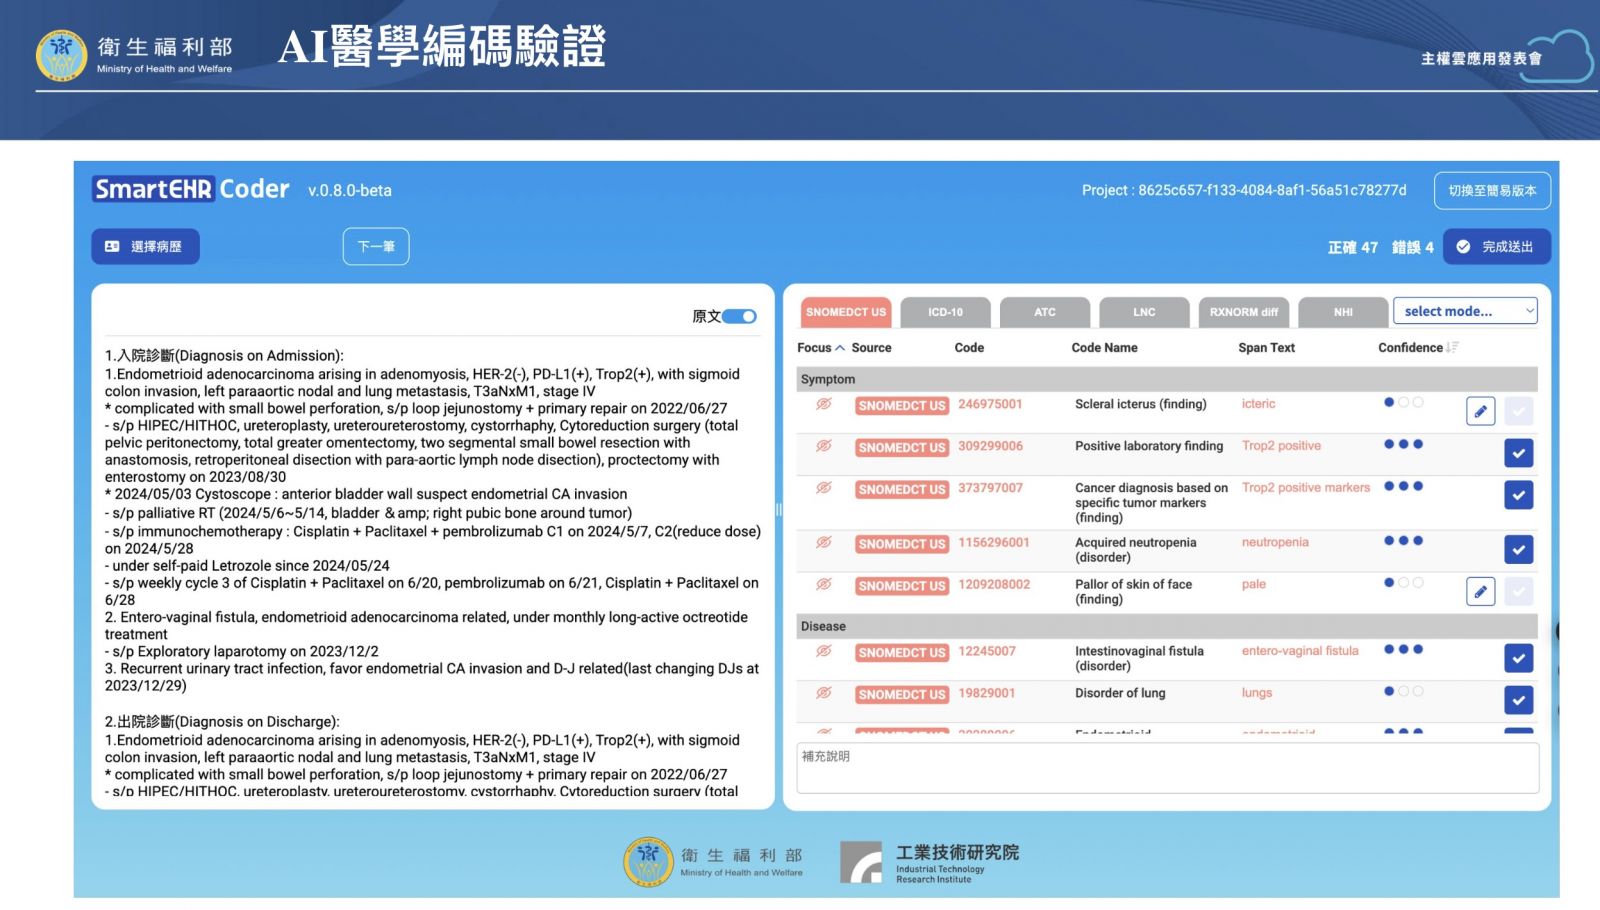Click the 補充說明 notes text field
The height and width of the screenshot is (910, 1600).
(1166, 767)
